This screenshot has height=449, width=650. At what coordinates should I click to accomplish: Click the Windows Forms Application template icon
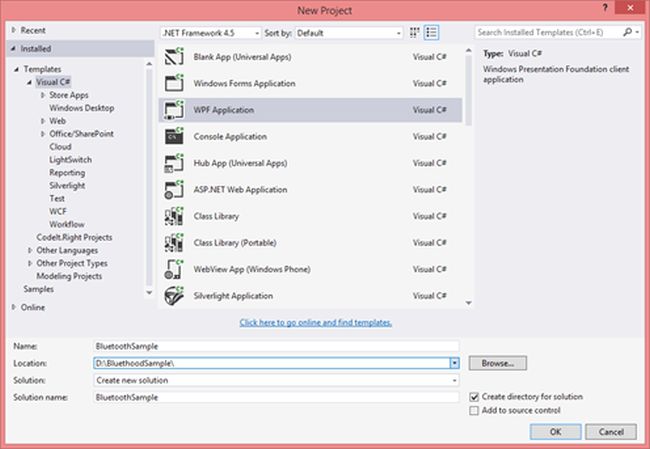tap(174, 83)
